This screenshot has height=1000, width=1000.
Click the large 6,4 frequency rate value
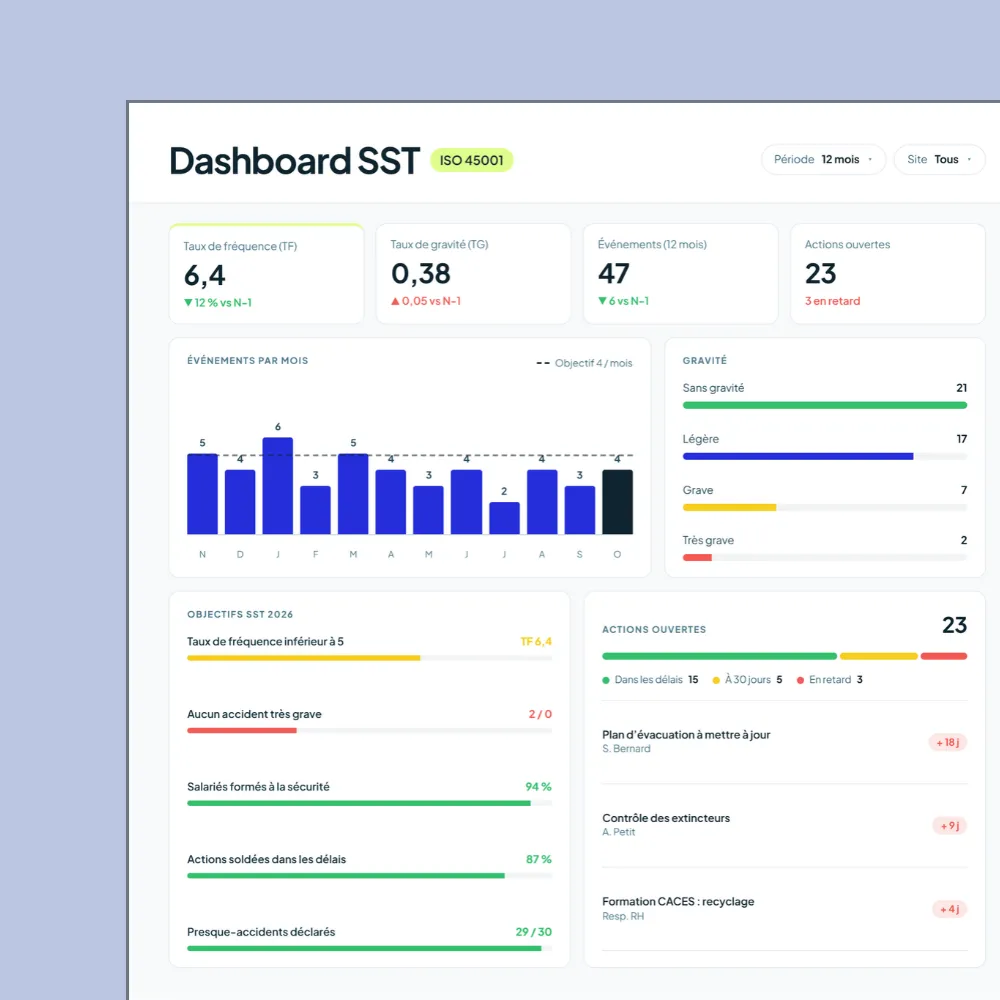205,276
